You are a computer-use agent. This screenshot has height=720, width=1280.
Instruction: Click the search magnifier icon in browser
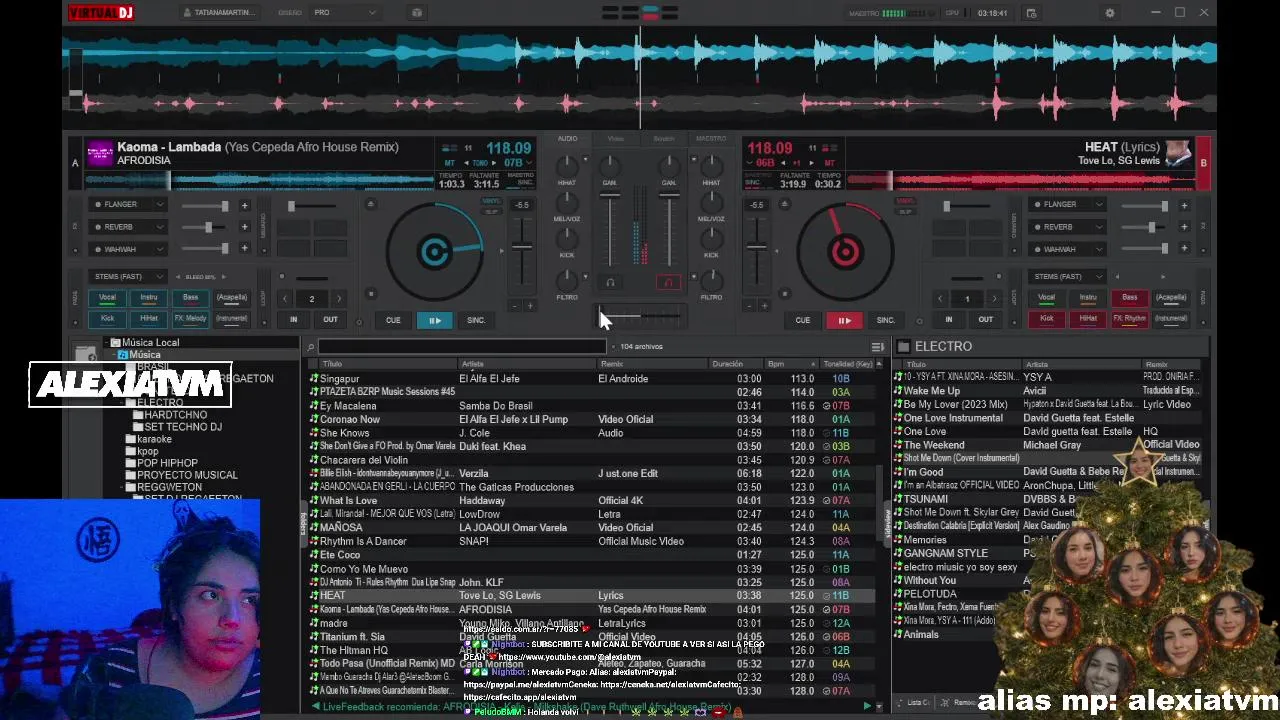pos(311,347)
